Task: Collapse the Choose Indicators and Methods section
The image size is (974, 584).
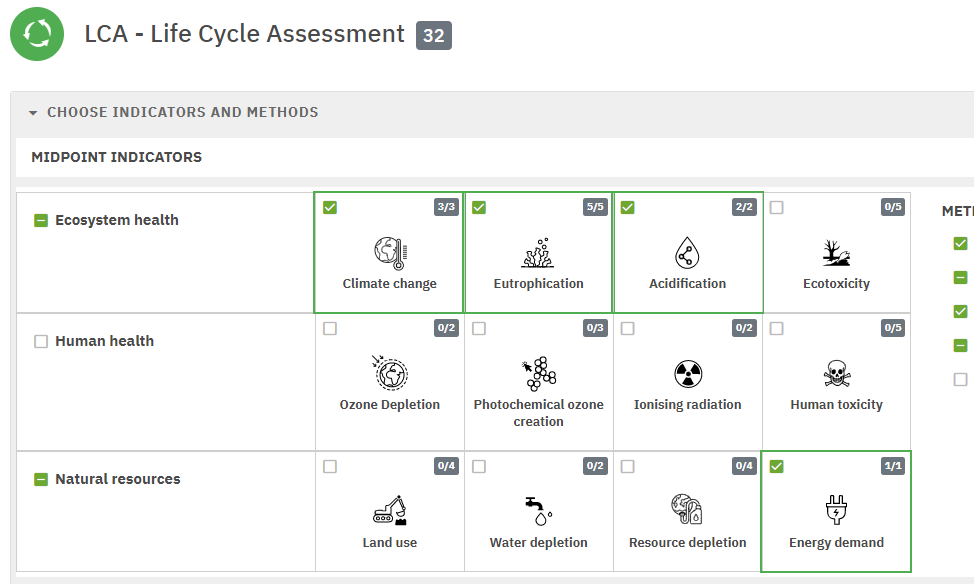Action: pos(32,113)
